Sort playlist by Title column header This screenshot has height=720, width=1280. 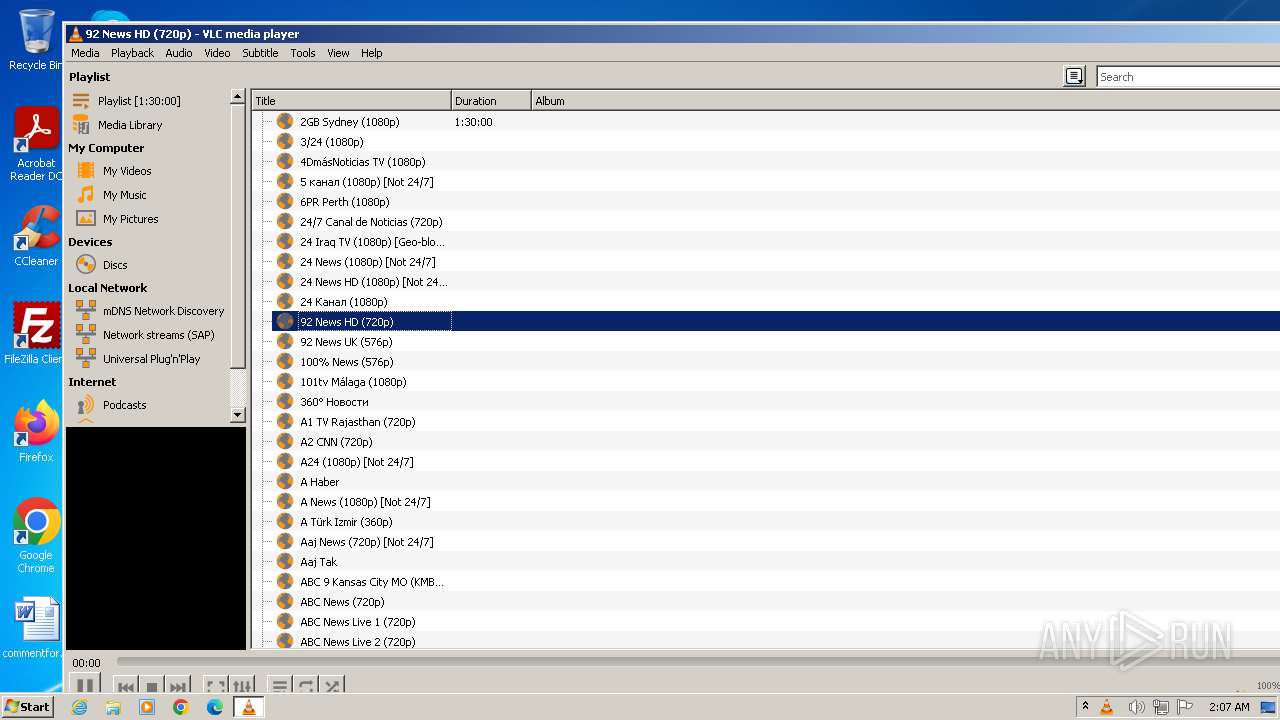click(351, 101)
